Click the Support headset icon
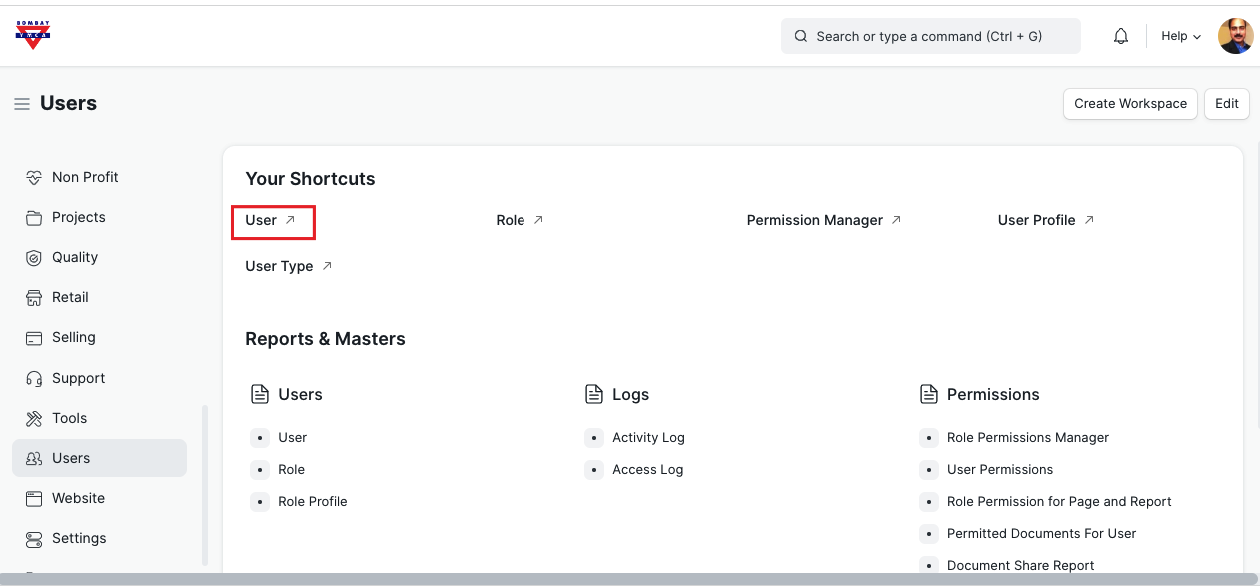 (34, 378)
